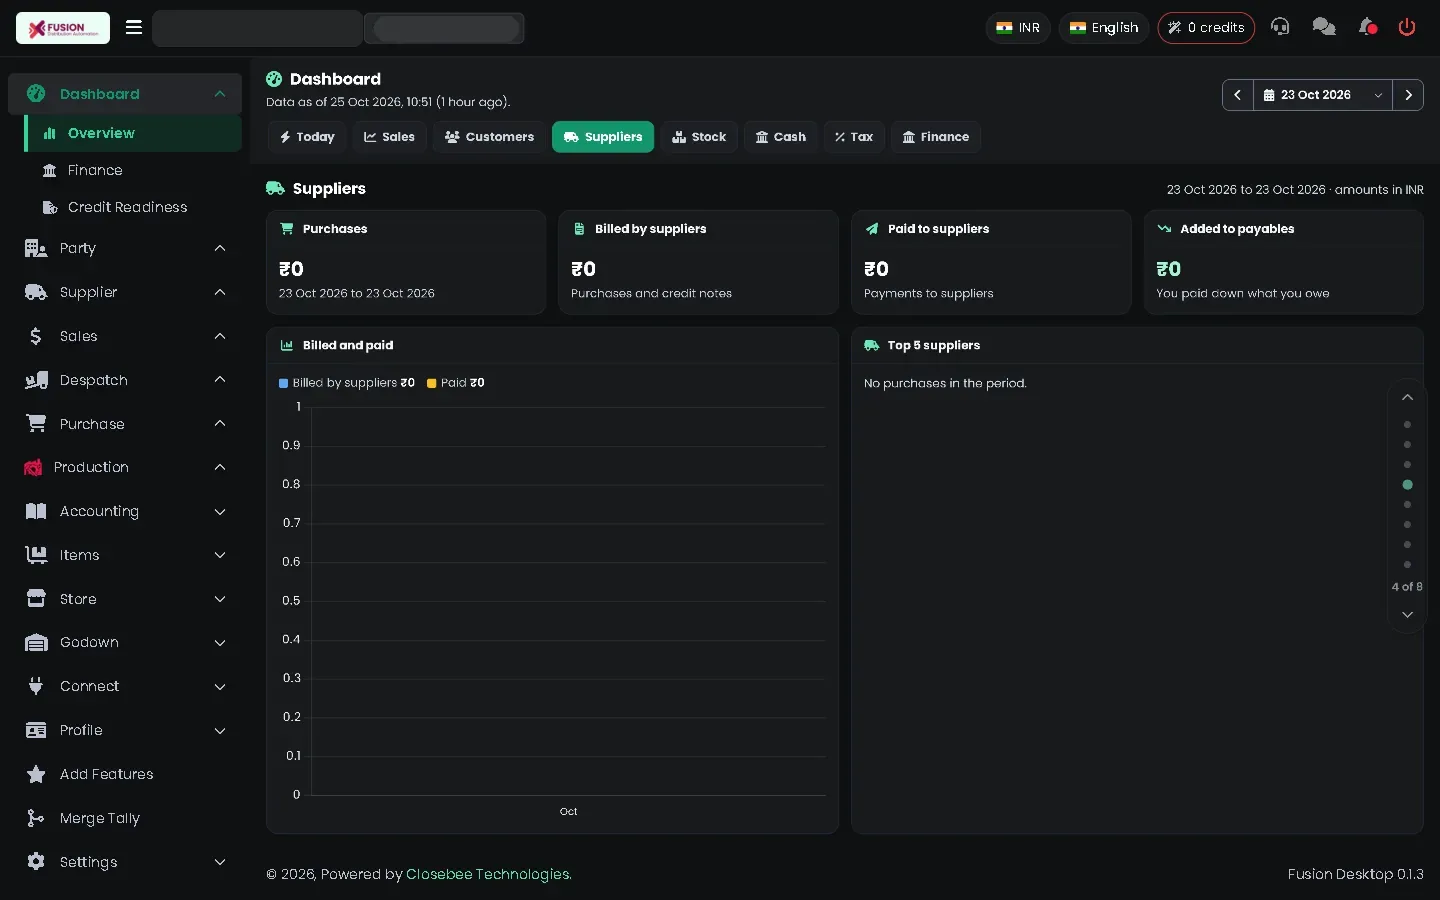
Task: Click the red power logout icon
Action: (1407, 27)
